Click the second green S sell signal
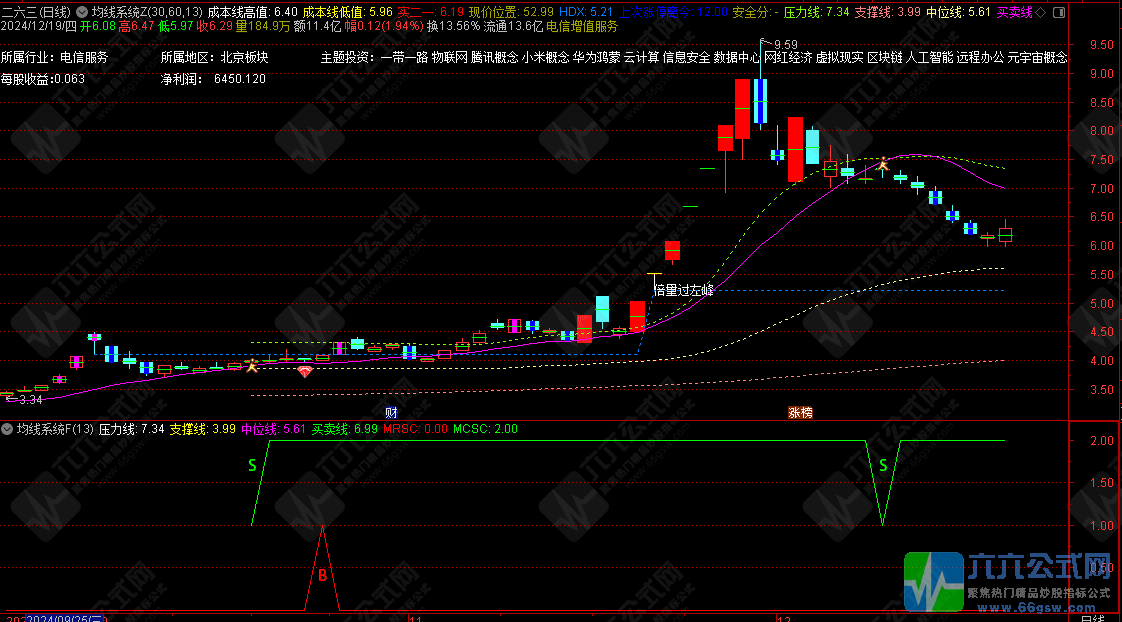 [882, 465]
